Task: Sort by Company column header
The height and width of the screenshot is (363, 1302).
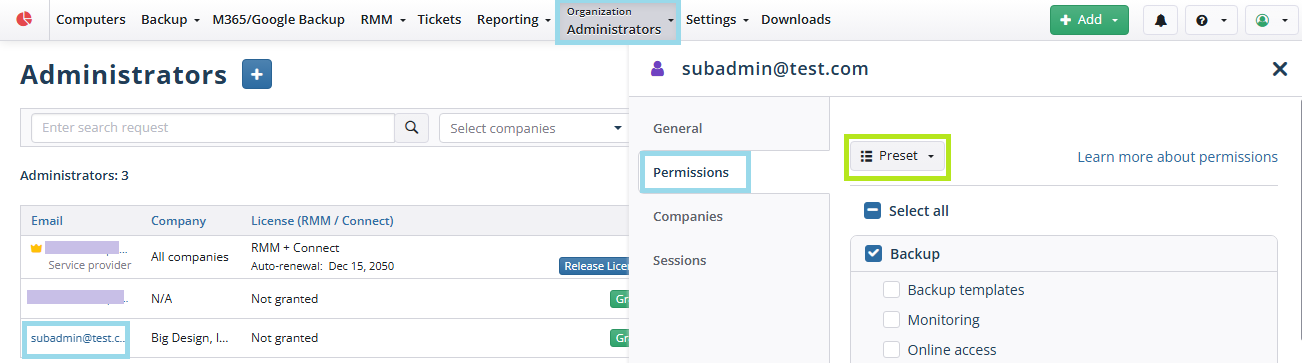Action: (178, 220)
